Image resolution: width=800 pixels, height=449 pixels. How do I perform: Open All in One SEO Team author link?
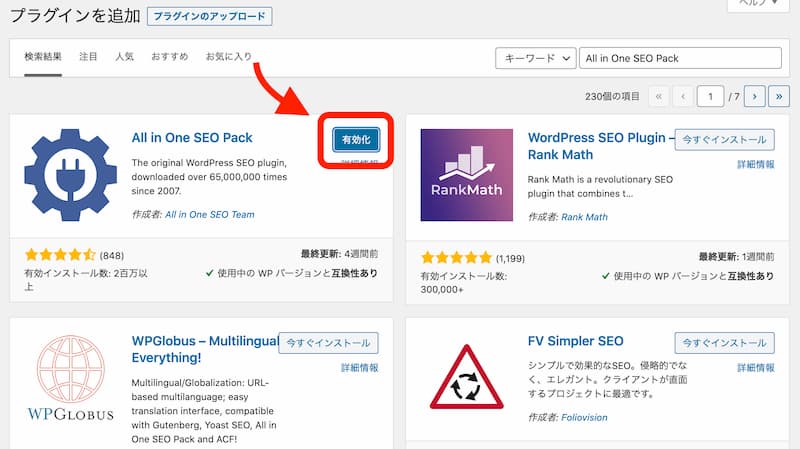pyautogui.click(x=210, y=215)
